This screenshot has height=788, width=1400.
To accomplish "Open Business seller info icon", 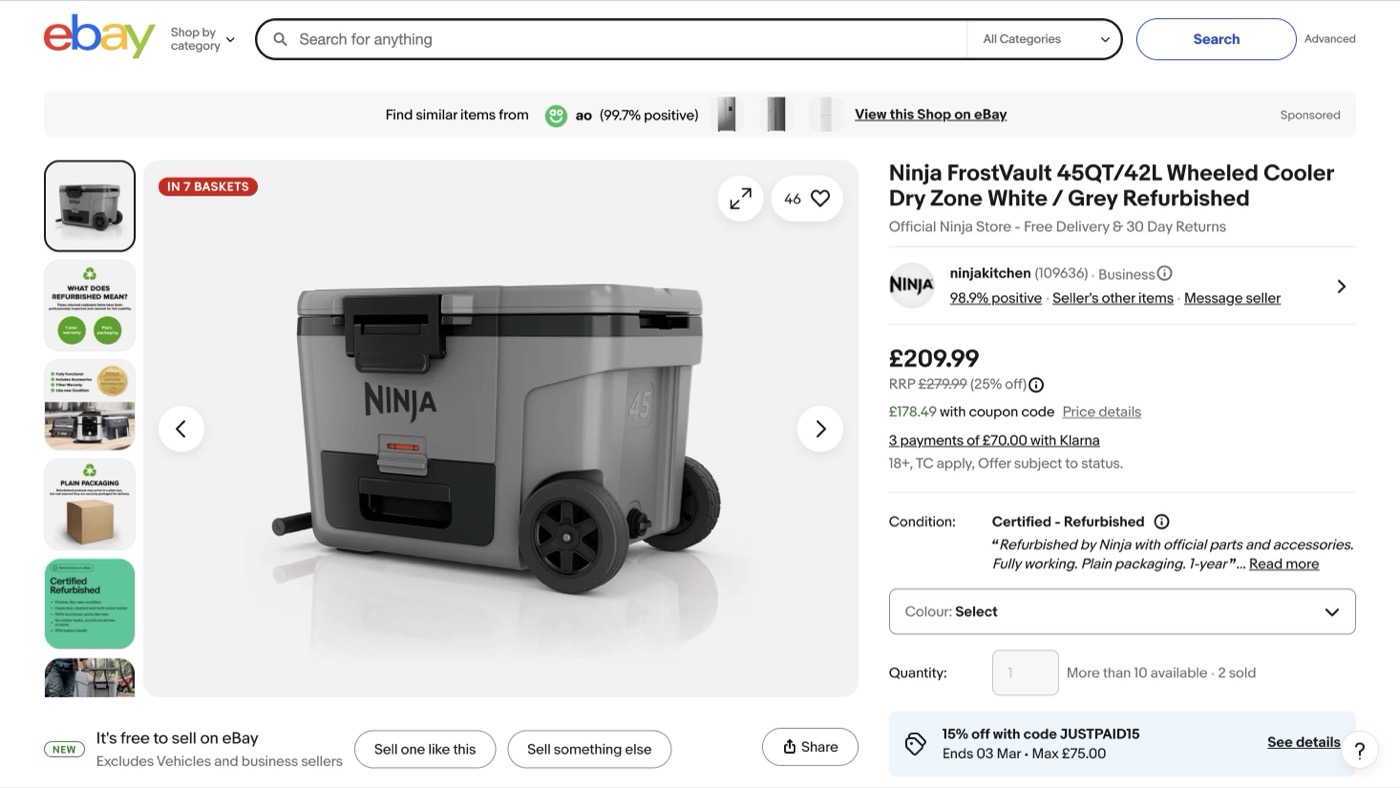I will (x=1165, y=273).
